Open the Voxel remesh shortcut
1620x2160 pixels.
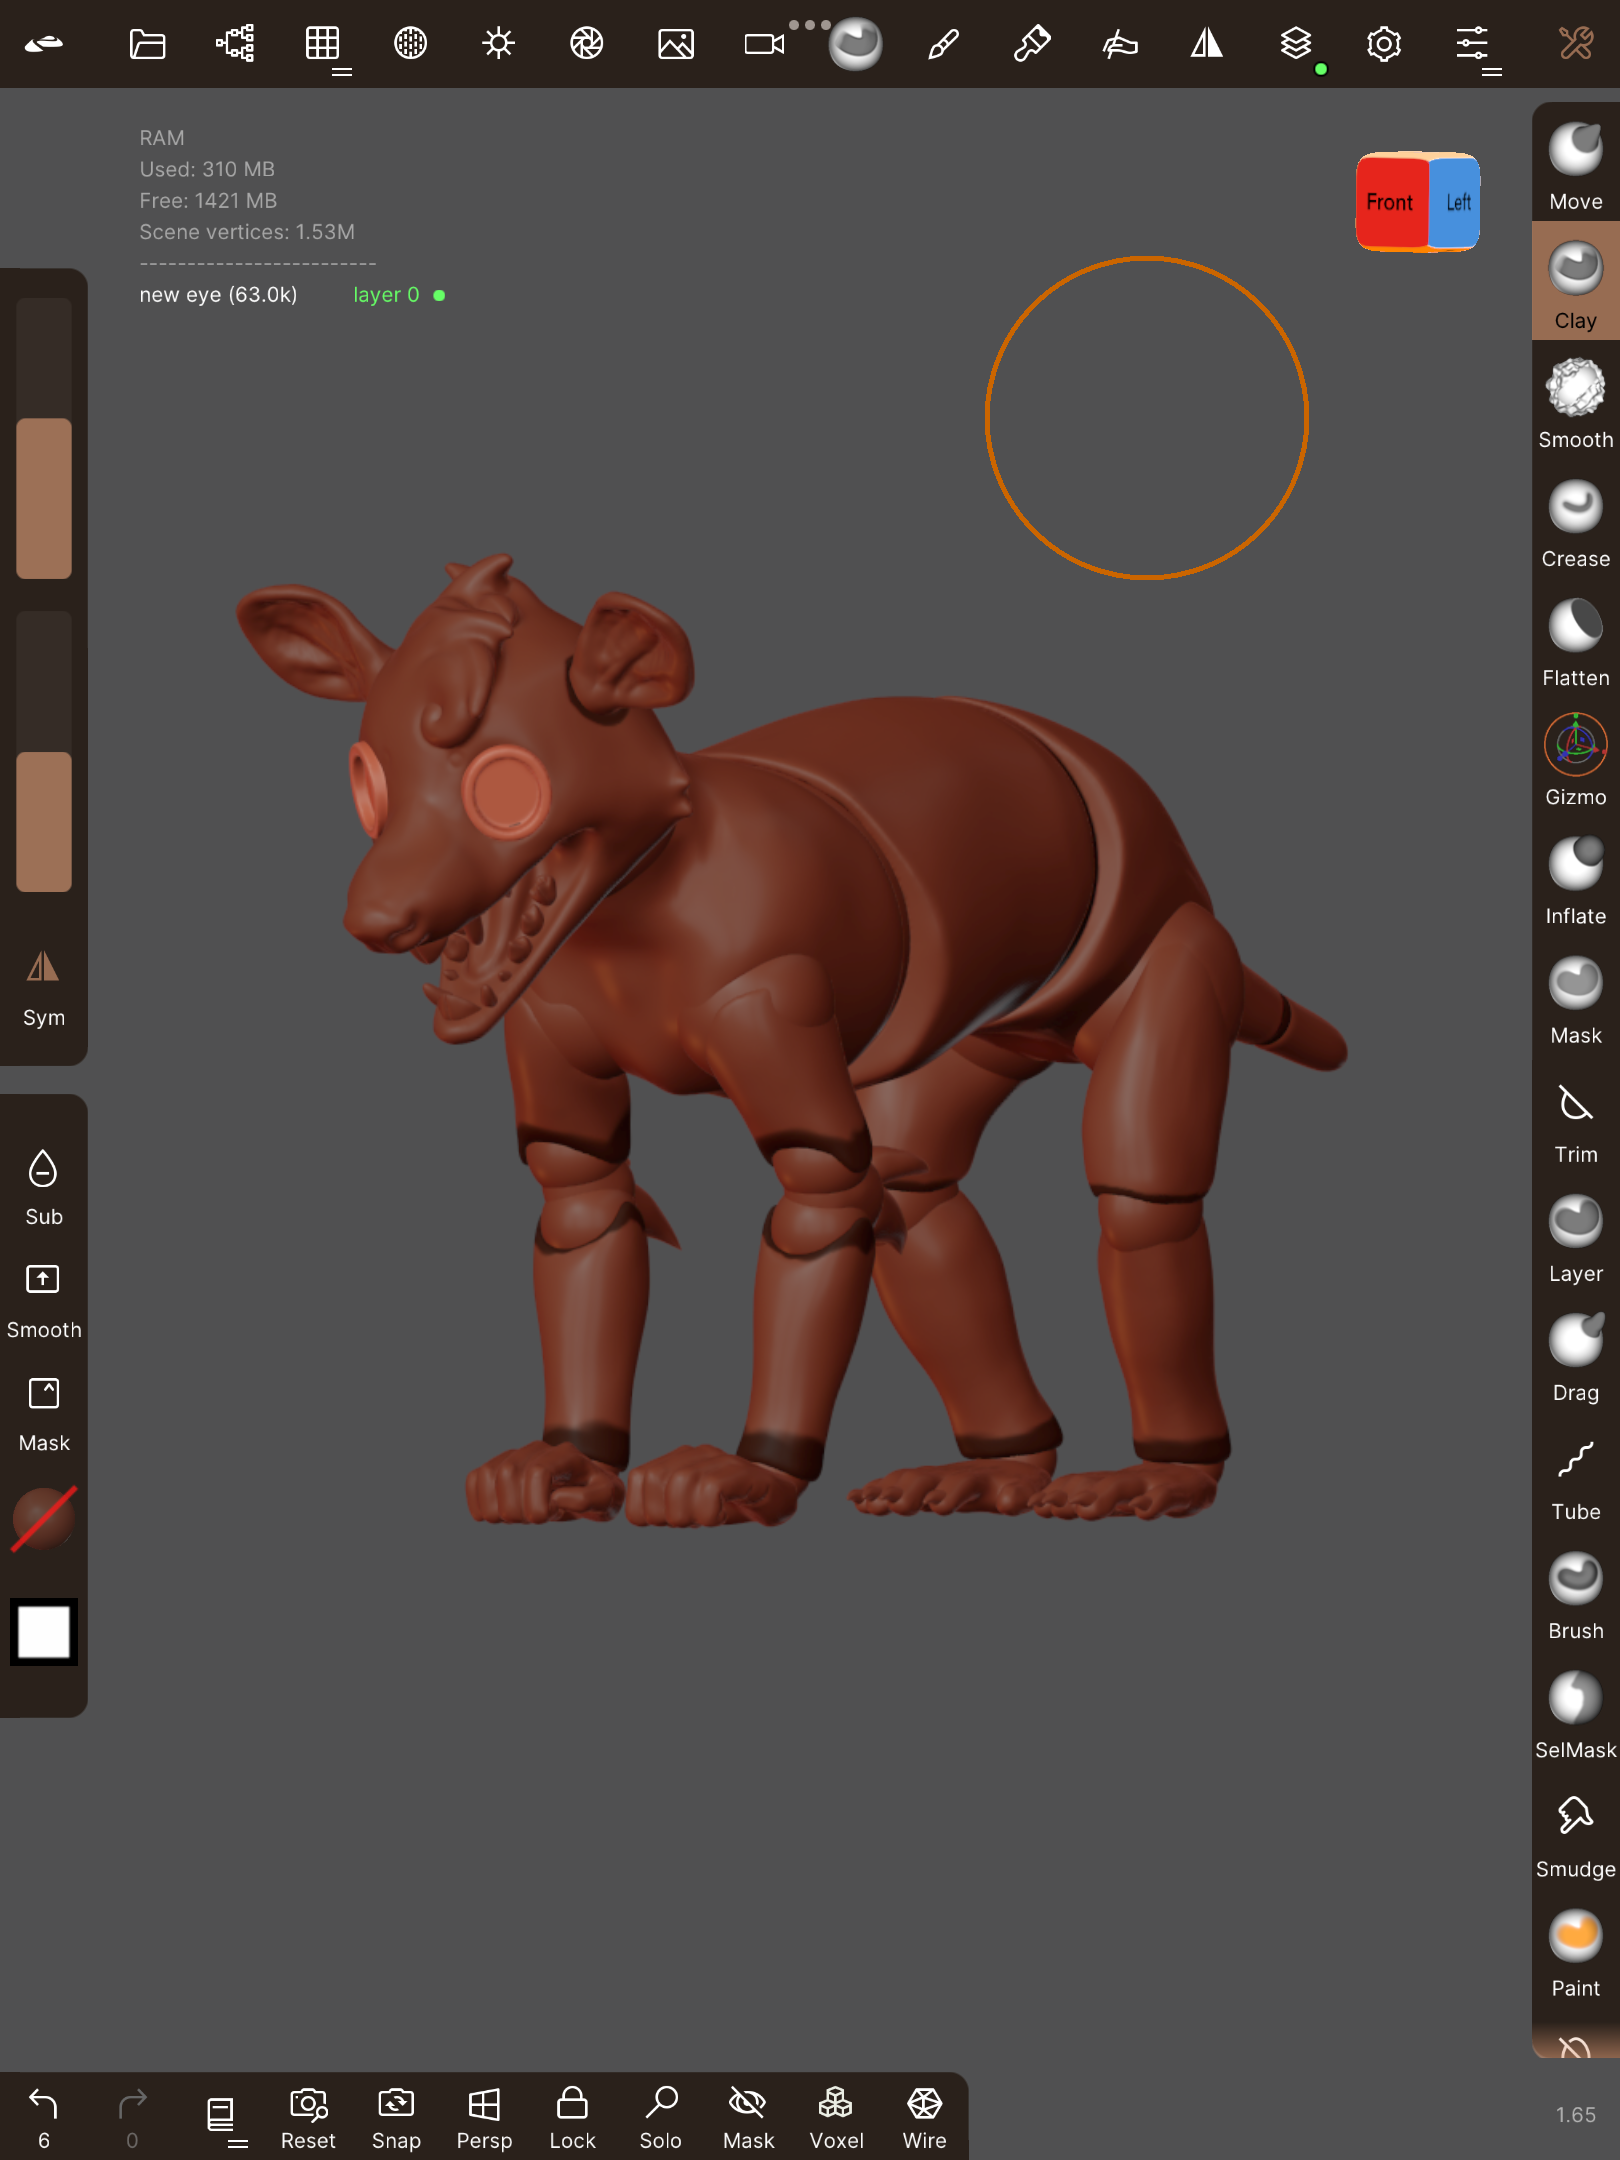836,2118
